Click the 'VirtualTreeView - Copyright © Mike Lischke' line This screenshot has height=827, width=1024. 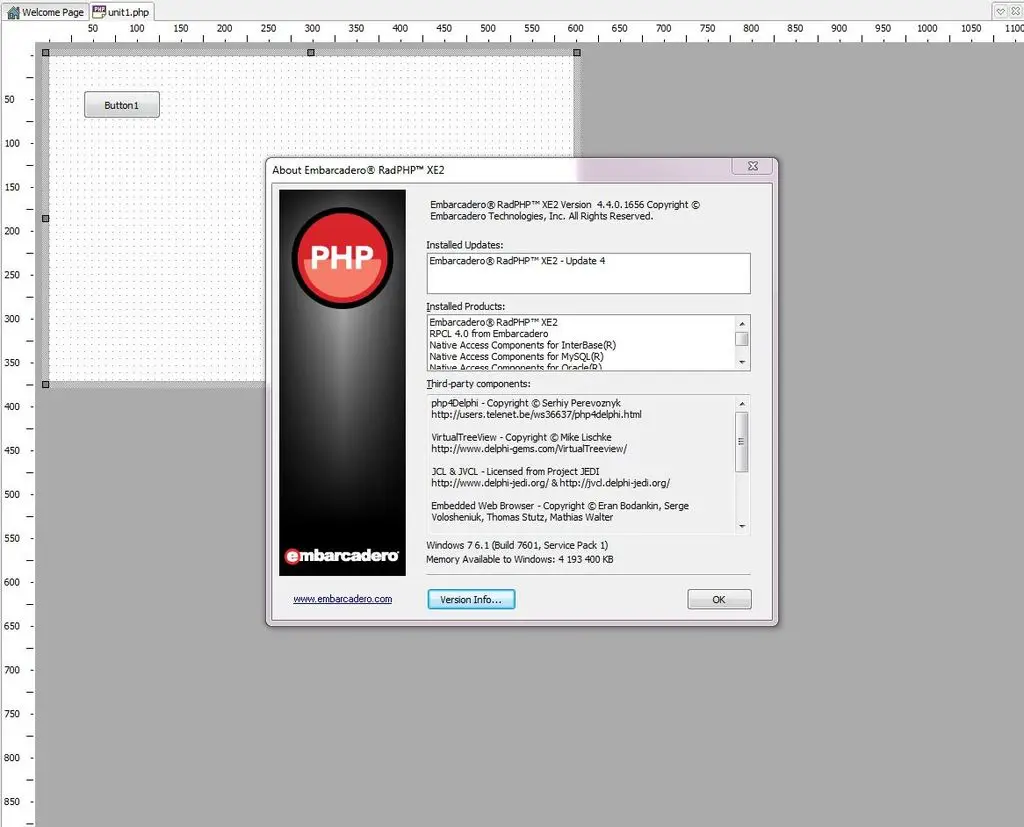[521, 437]
